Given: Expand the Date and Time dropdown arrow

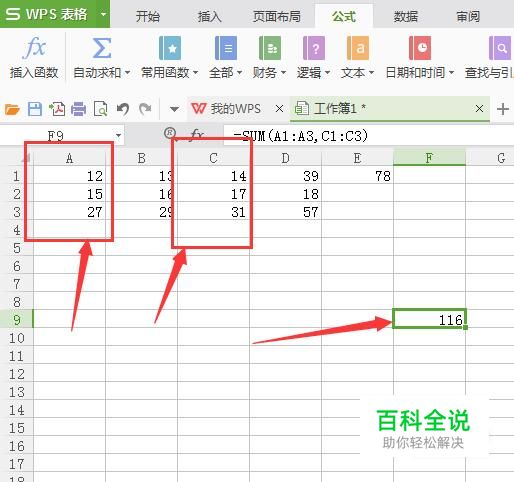Looking at the screenshot, I should coord(451,72).
